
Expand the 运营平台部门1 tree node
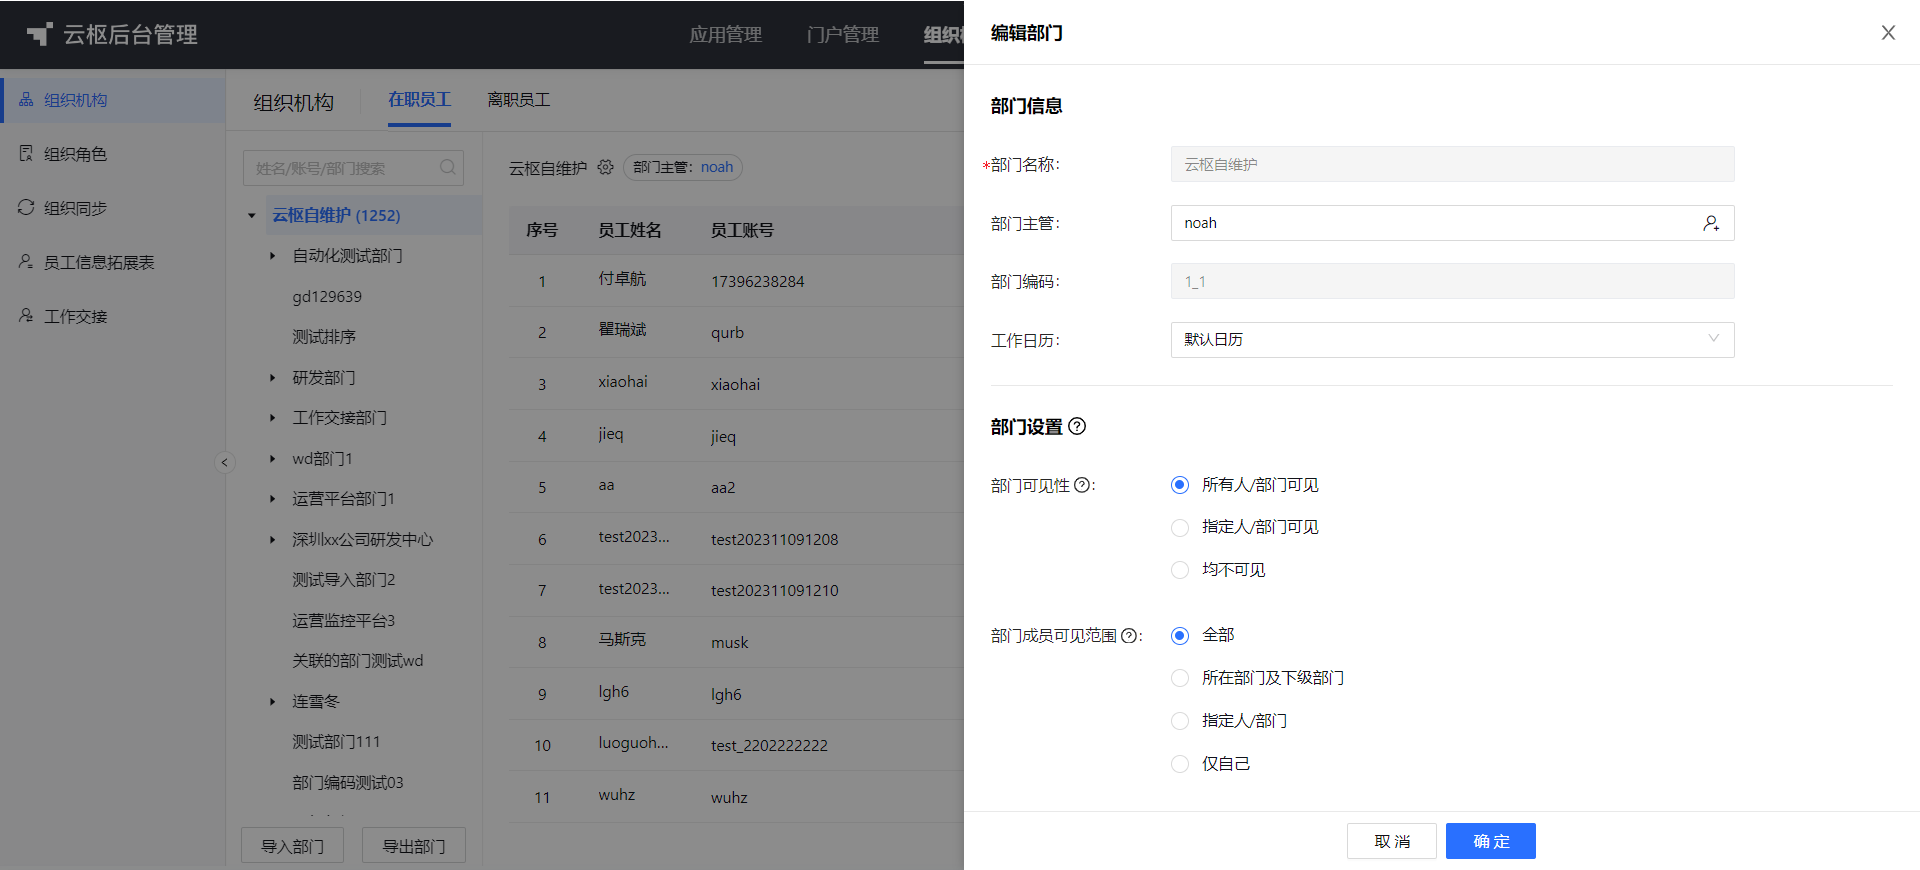[272, 499]
